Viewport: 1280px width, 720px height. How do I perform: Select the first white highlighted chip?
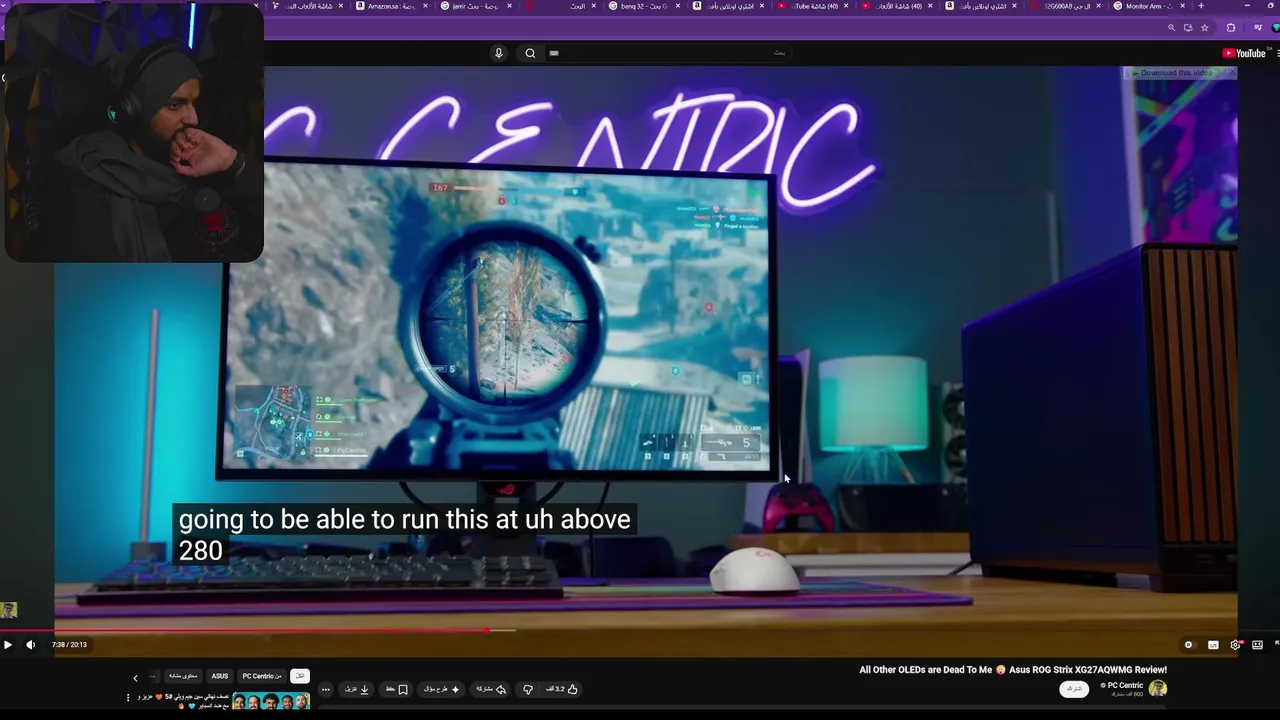[300, 676]
